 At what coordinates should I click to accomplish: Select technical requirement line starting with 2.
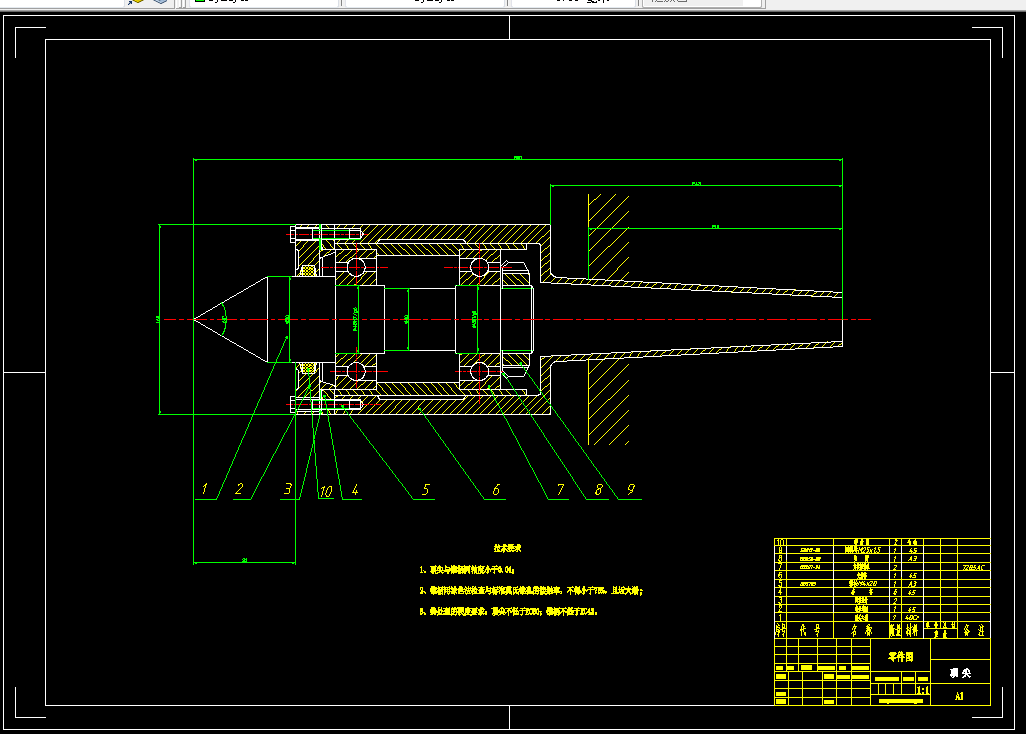(x=531, y=591)
